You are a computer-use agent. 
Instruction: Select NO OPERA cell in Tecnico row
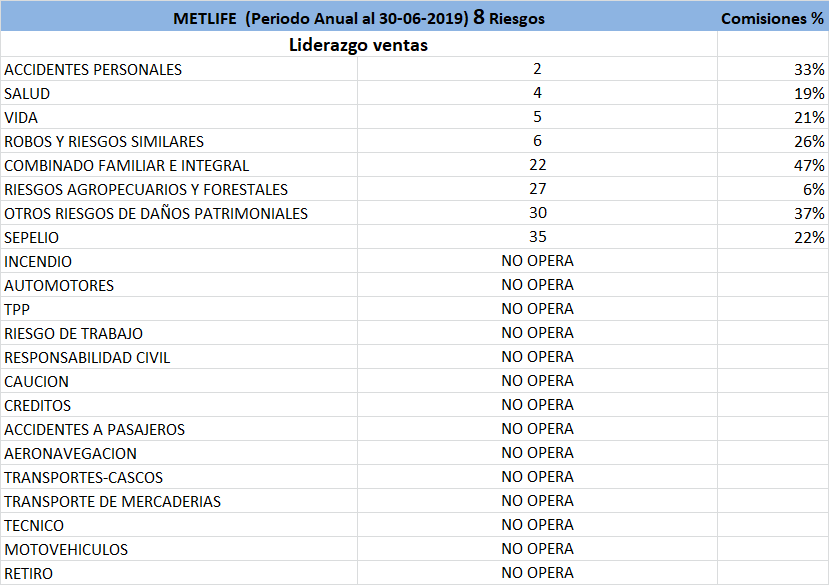tap(537, 525)
